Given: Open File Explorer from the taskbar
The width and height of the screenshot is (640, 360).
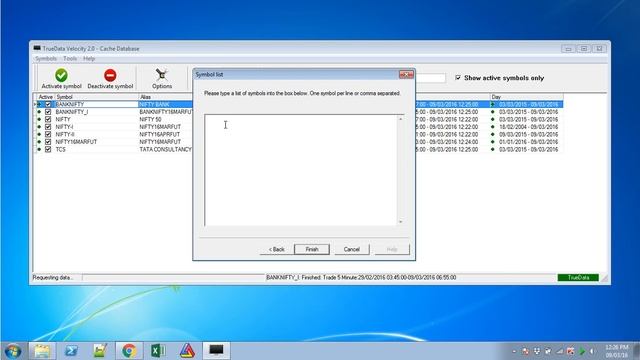Looking at the screenshot, I should 42,351.
